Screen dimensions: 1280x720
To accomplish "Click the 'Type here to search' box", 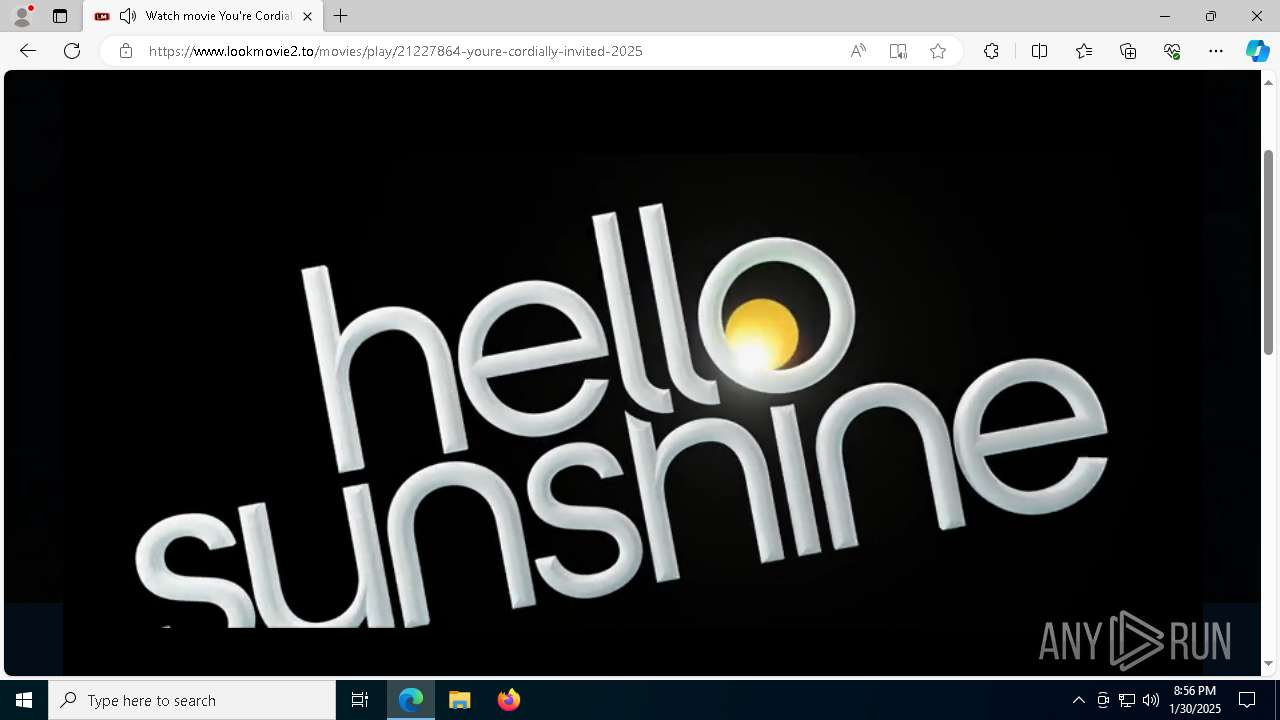I will pyautogui.click(x=192, y=700).
